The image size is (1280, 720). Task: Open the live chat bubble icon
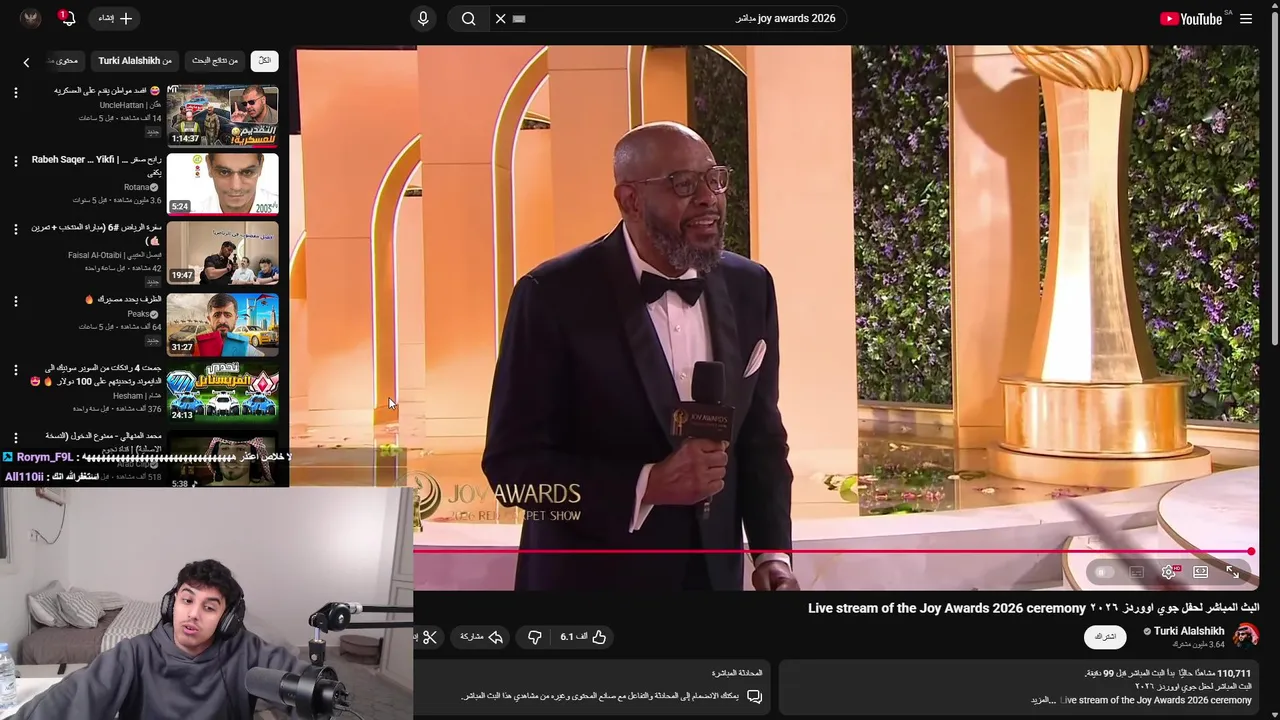pos(754,696)
